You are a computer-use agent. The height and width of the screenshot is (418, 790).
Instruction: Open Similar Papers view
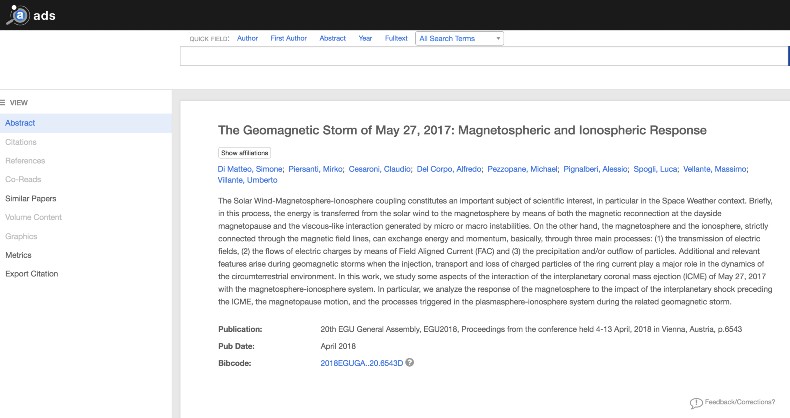pyautogui.click(x=31, y=198)
